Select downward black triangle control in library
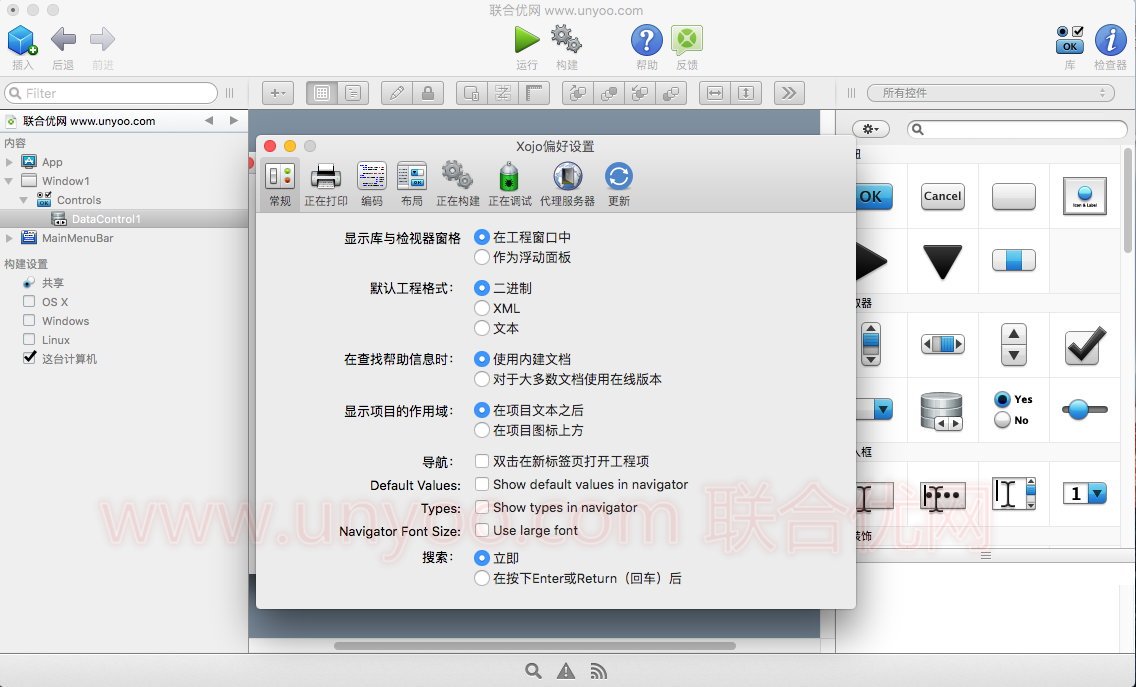Viewport: 1136px width, 687px height. pos(943,262)
